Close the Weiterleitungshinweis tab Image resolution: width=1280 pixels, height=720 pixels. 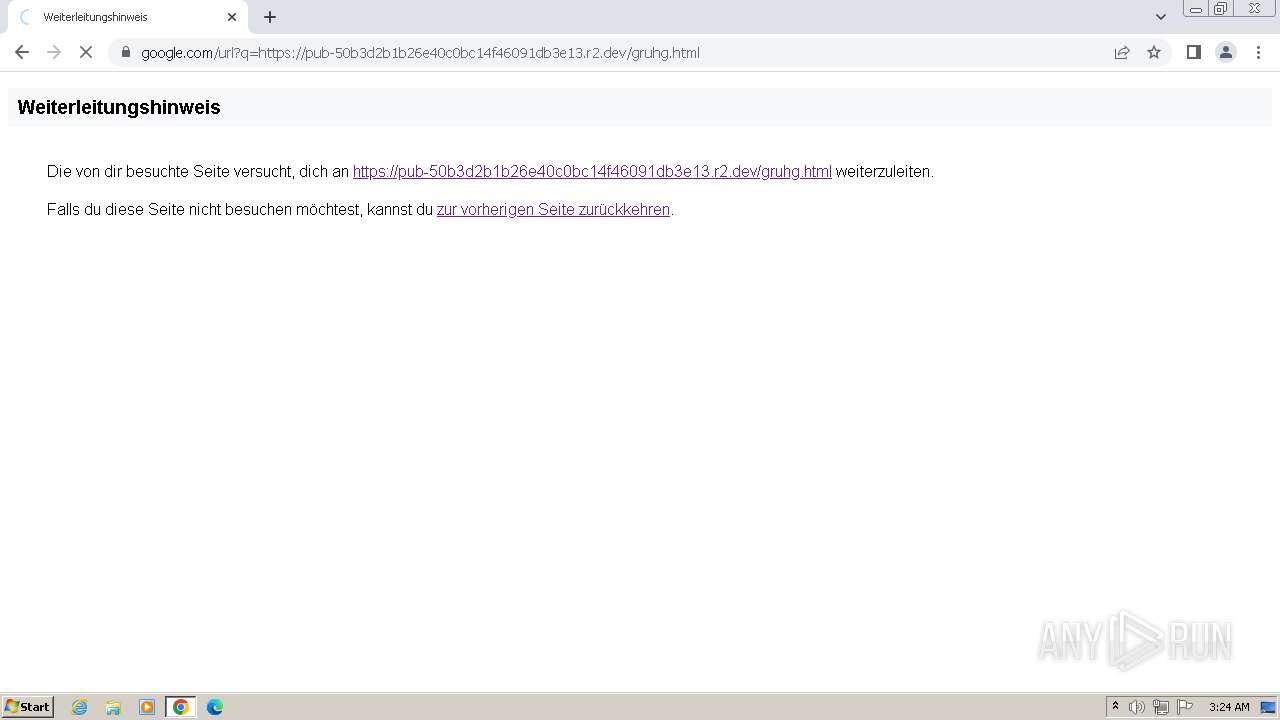pyautogui.click(x=232, y=17)
